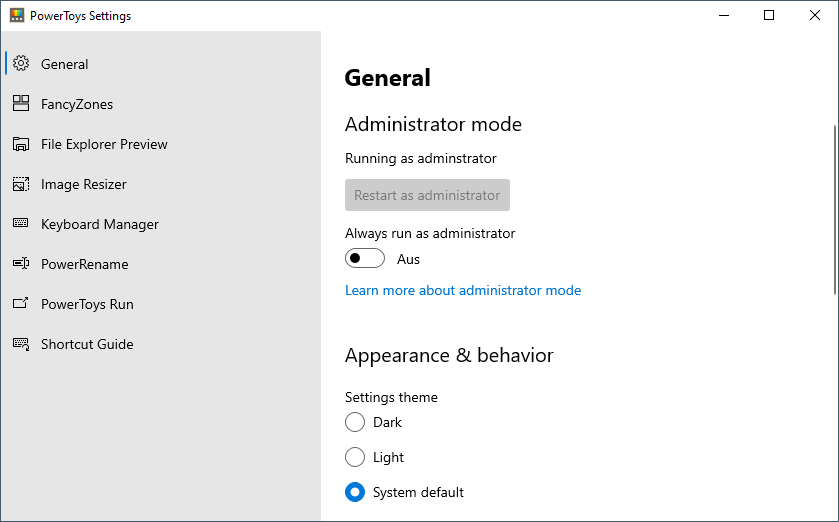Minimize the PowerToys Settings window

[x=723, y=15]
